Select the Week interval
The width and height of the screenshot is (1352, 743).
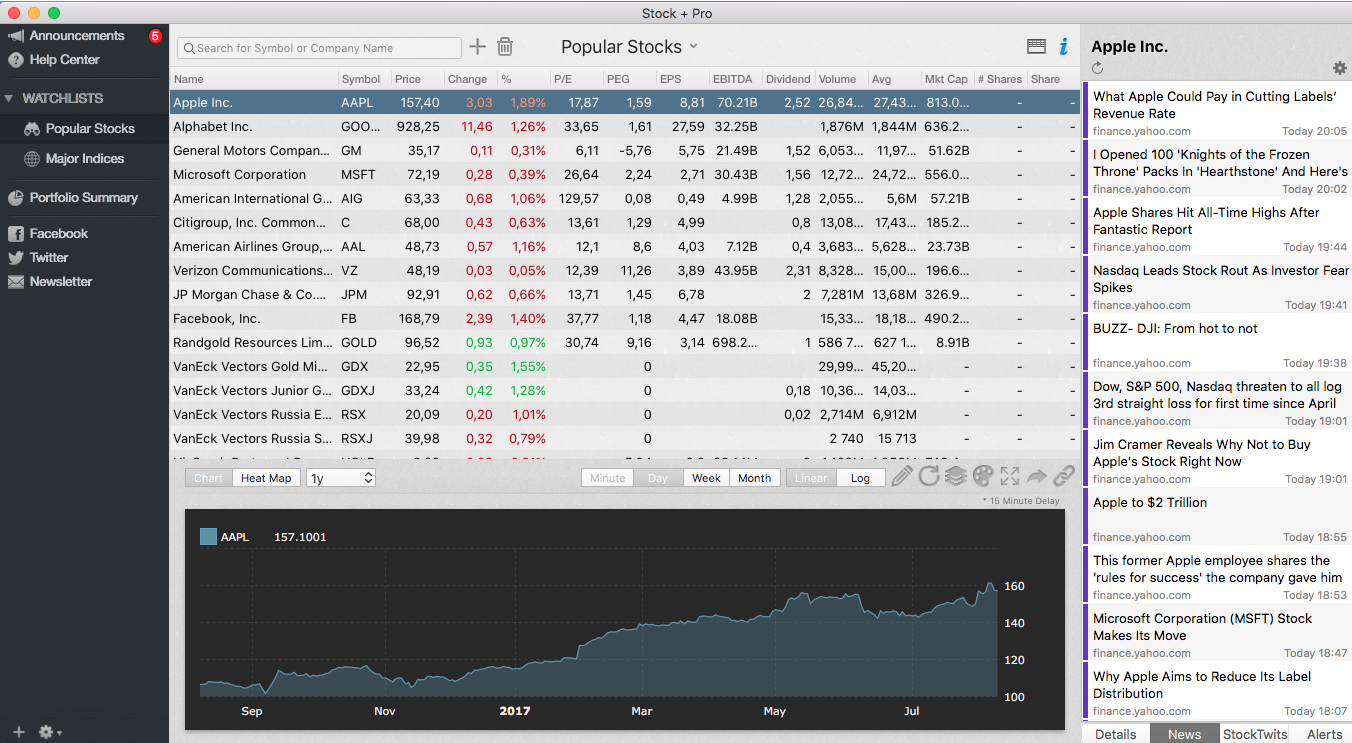coord(707,478)
